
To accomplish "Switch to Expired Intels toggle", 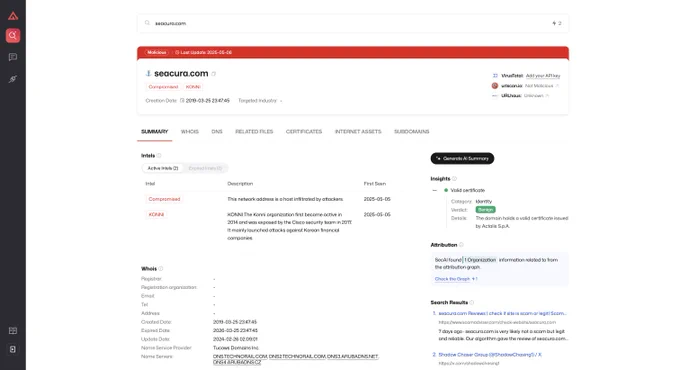I will [x=205, y=168].
